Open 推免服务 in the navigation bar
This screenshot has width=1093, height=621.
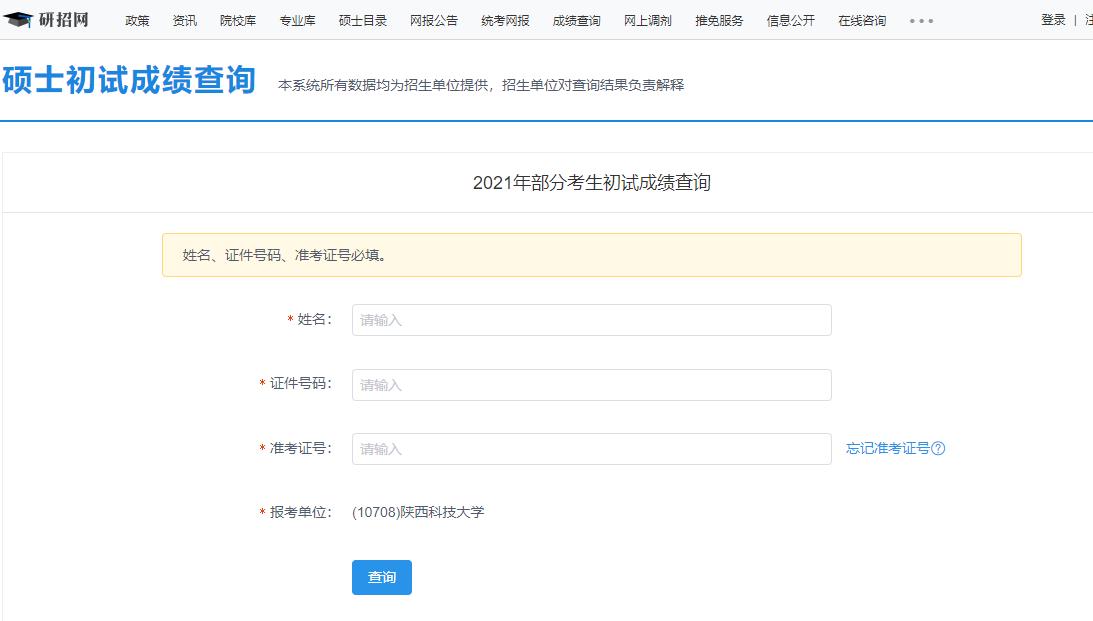[719, 21]
